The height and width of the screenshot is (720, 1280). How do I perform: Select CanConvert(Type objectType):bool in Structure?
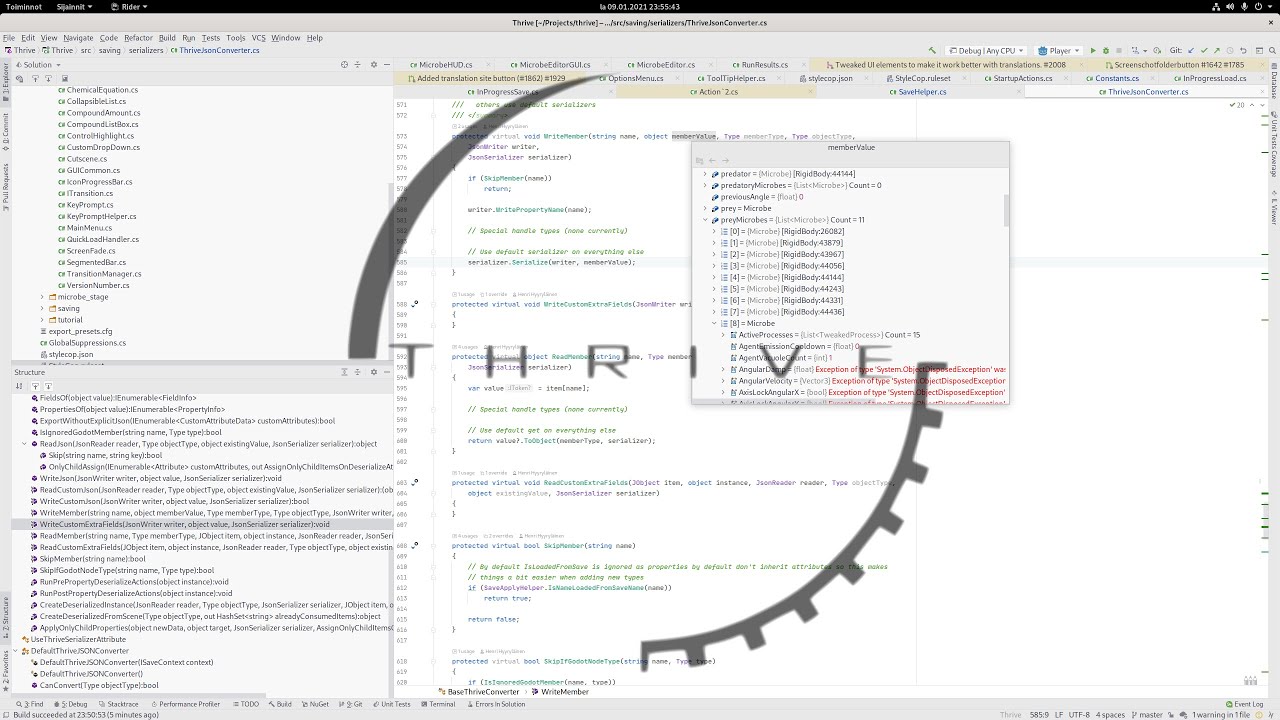point(99,686)
